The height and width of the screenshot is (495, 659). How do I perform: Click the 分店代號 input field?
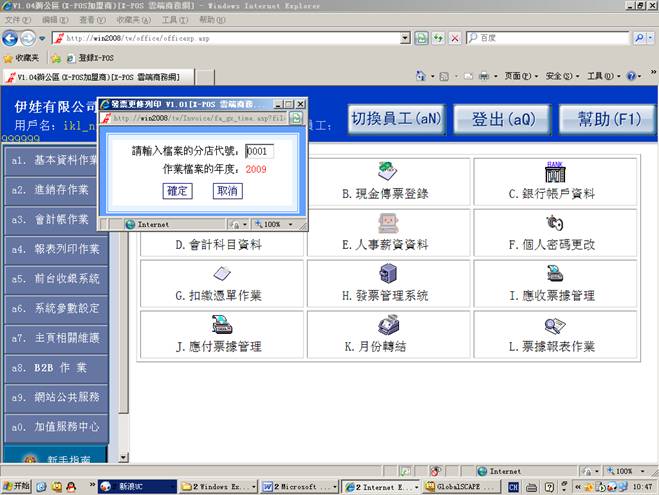pyautogui.click(x=258, y=151)
